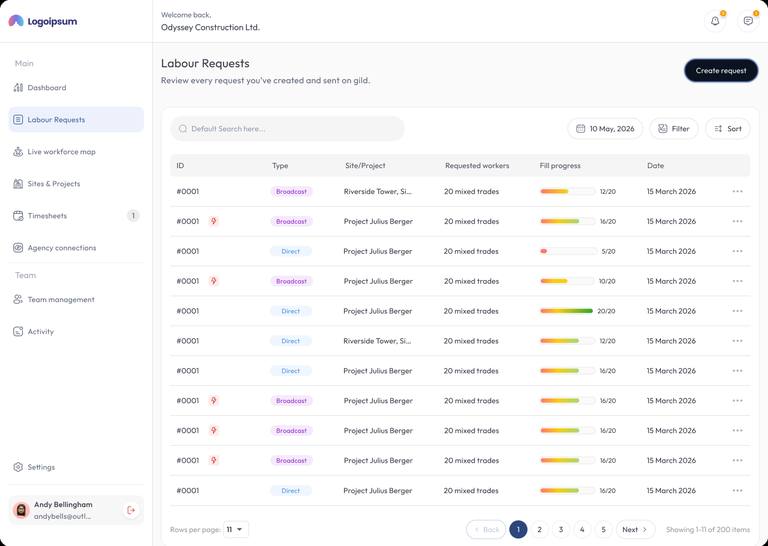Open Agency connections page
Viewport: 768px width, 546px height.
click(x=54, y=248)
